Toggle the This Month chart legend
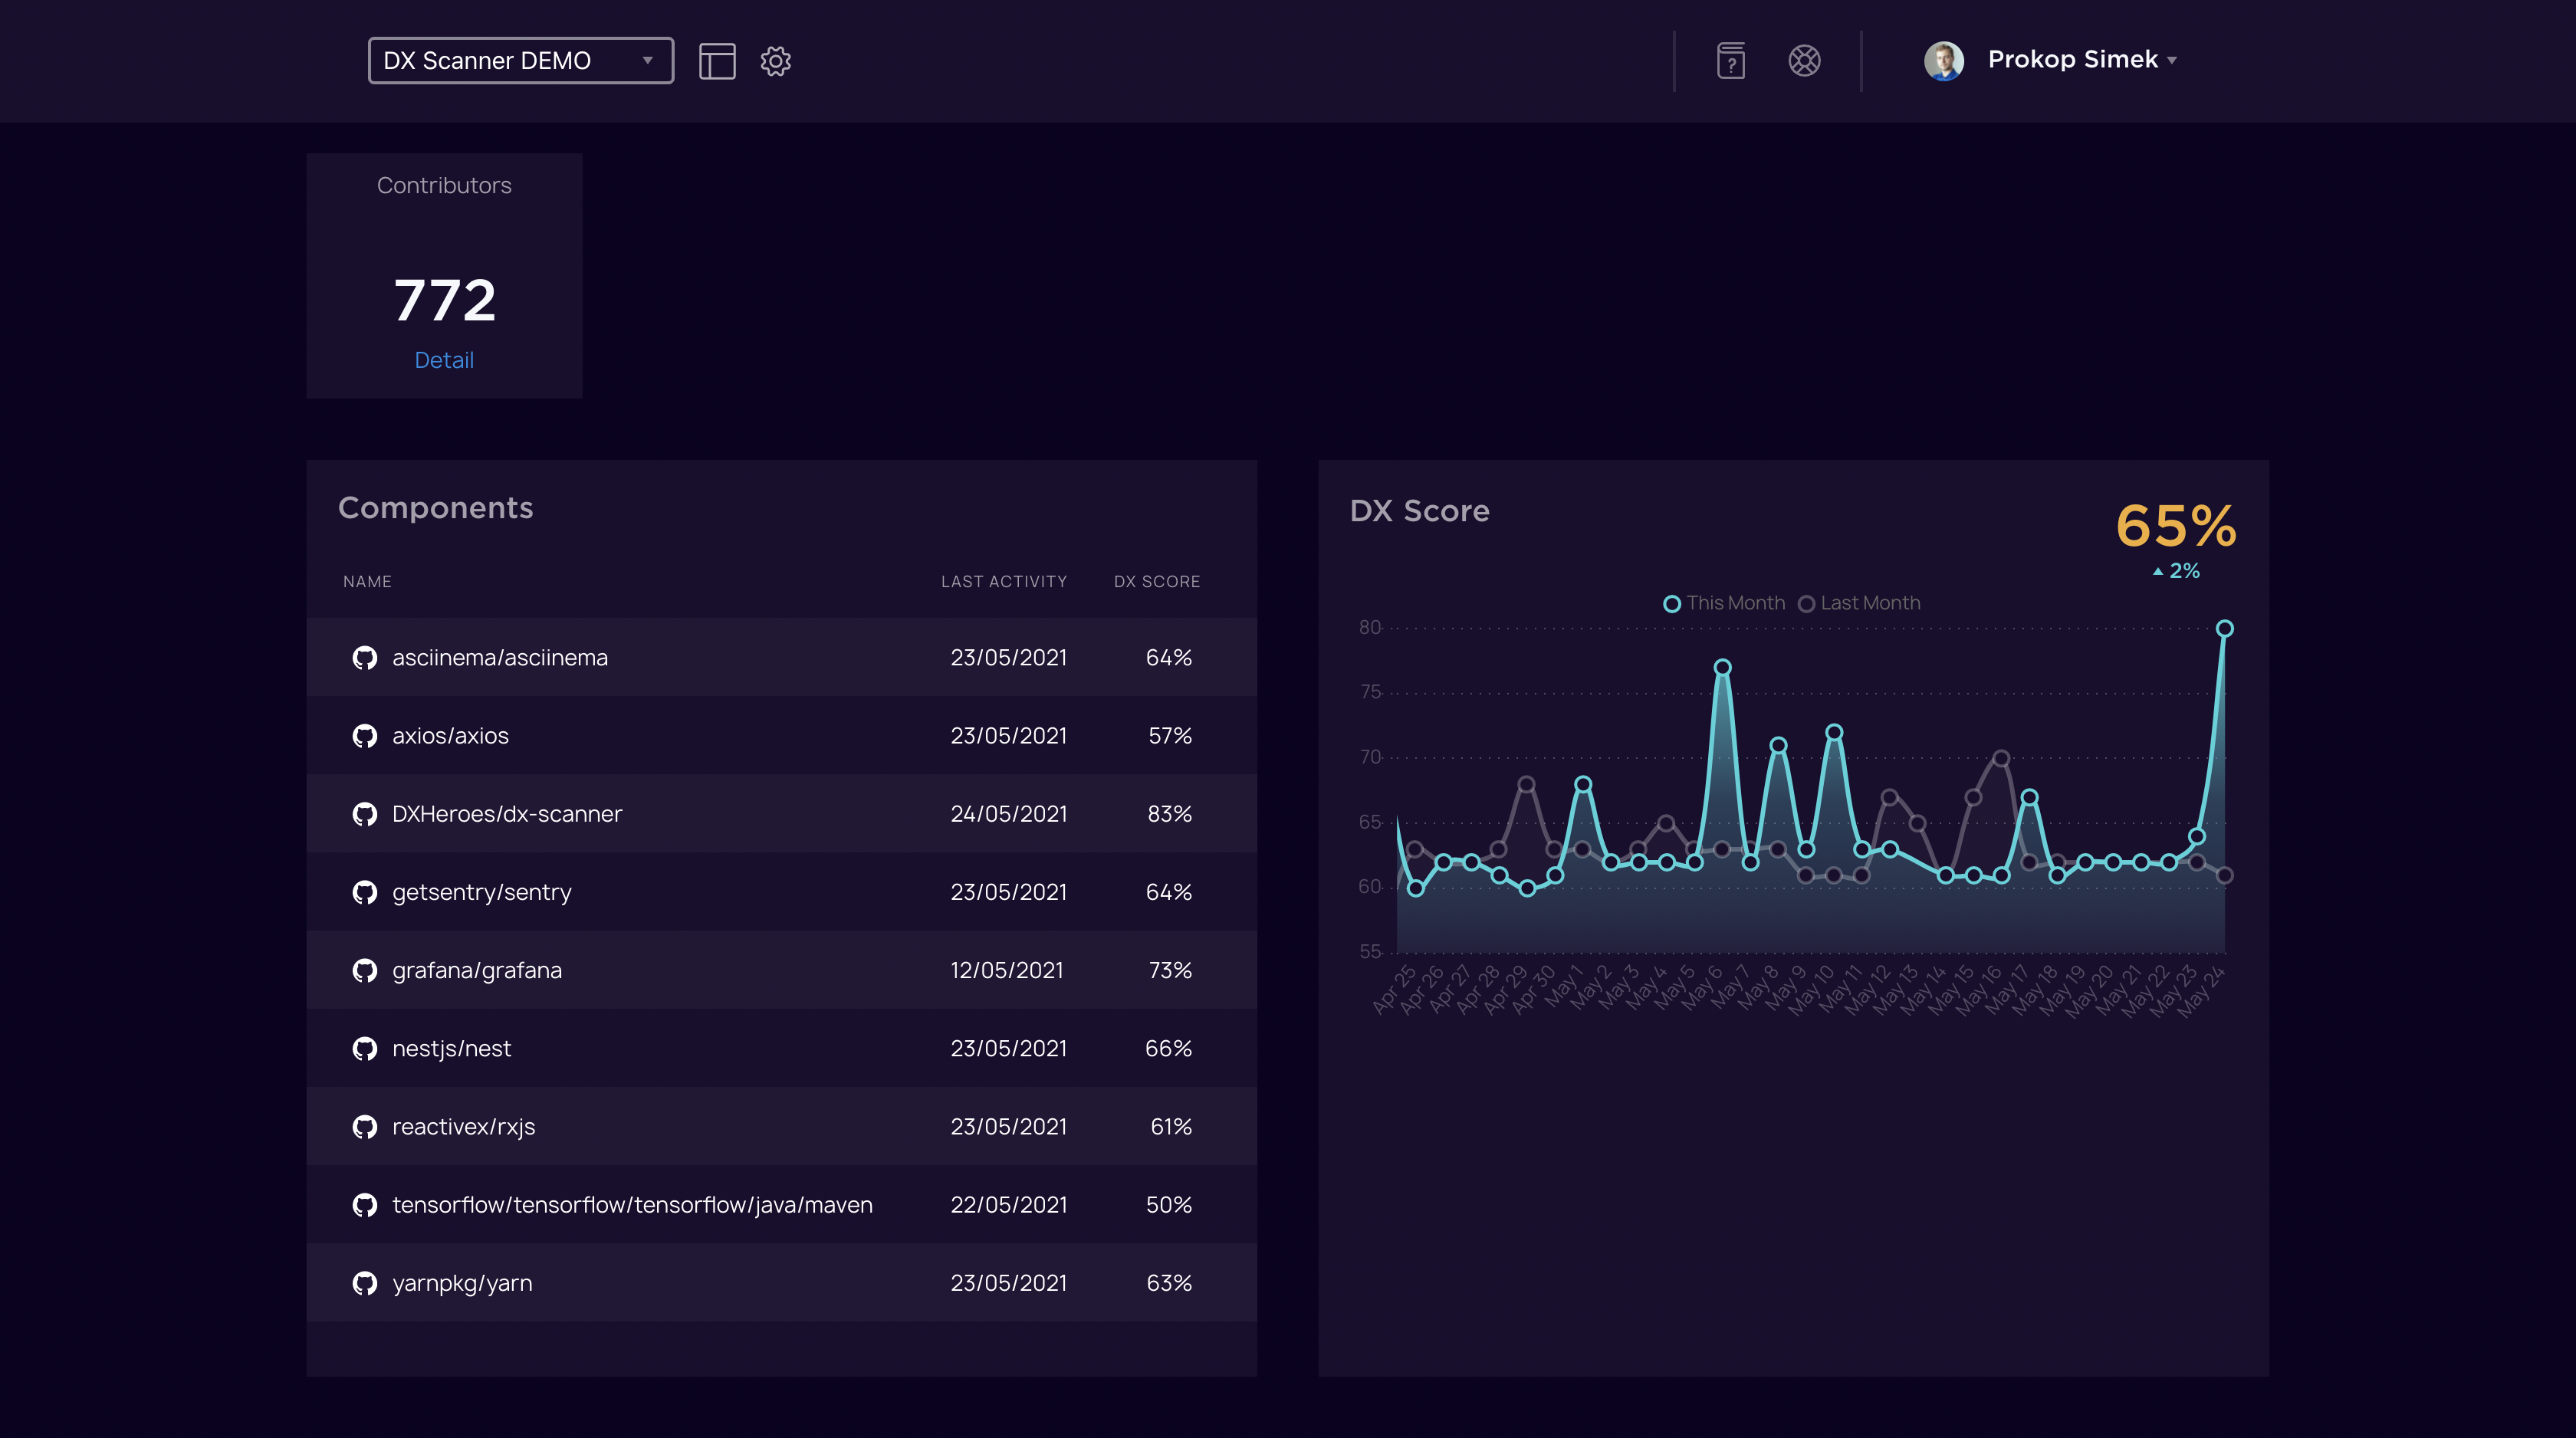Viewport: 2576px width, 1438px height. [1724, 603]
